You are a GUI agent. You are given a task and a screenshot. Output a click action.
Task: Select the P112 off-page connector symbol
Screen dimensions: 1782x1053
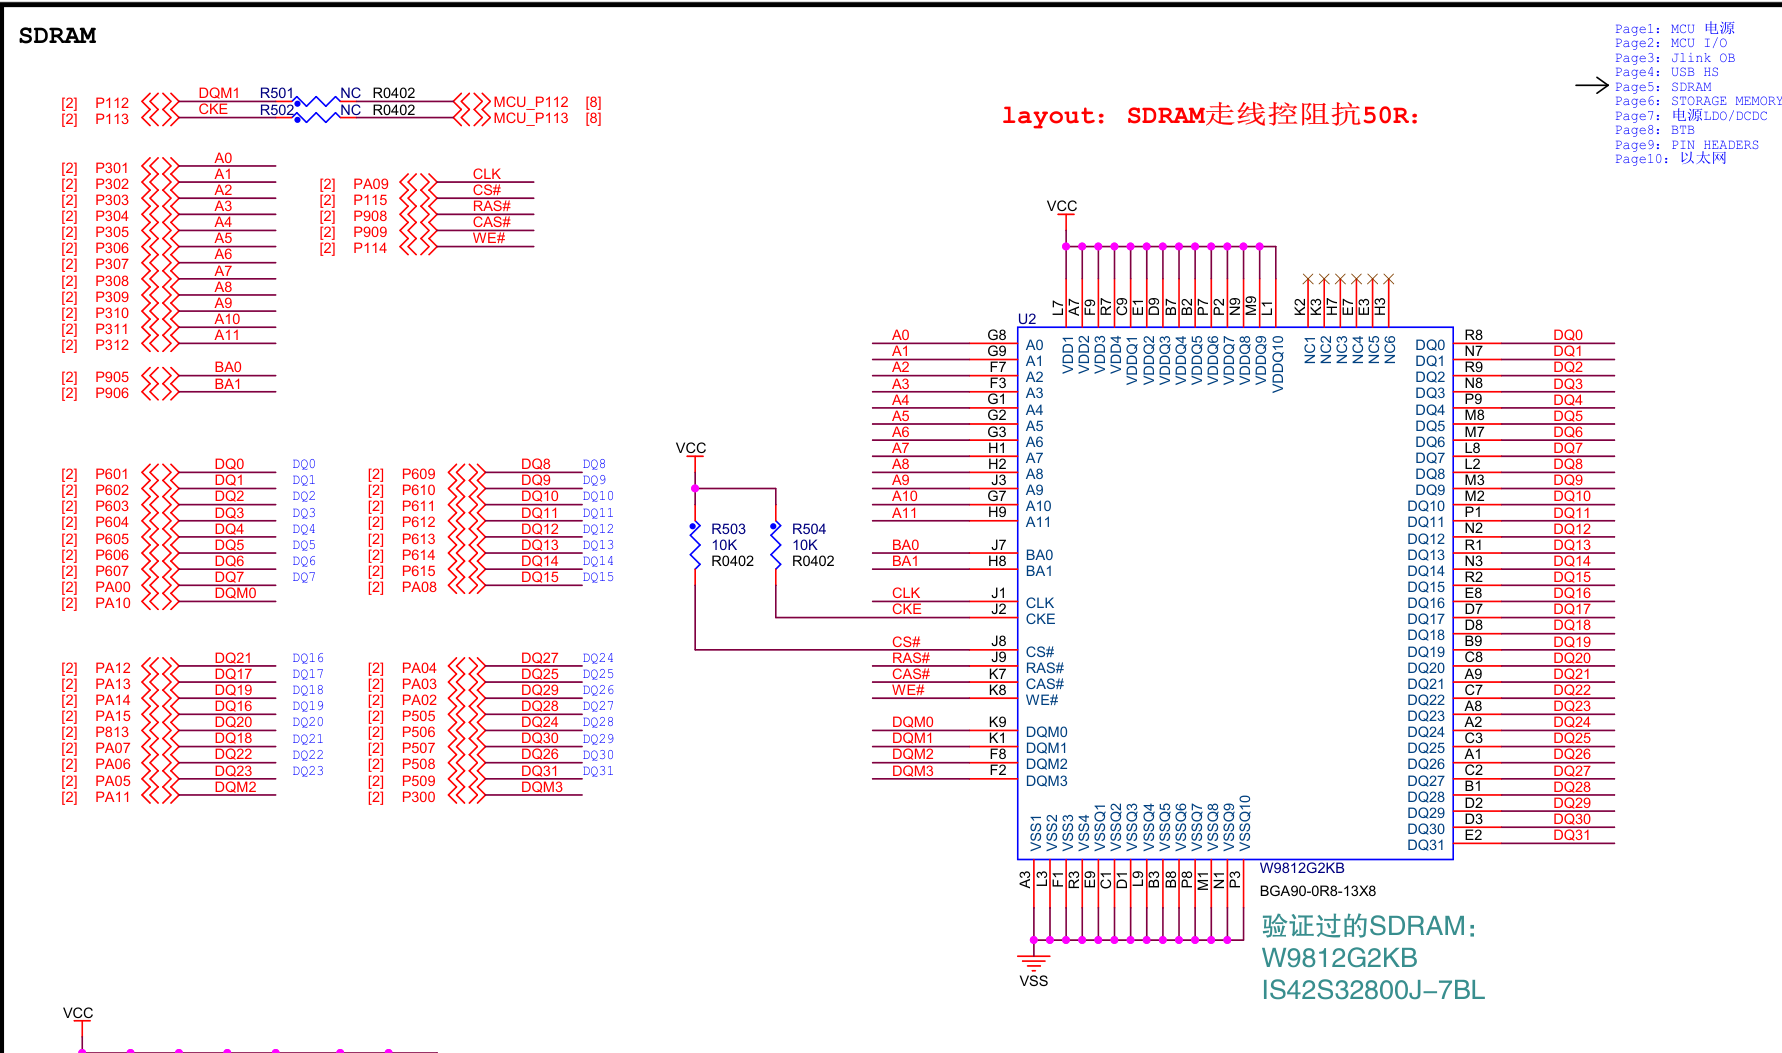coord(160,102)
